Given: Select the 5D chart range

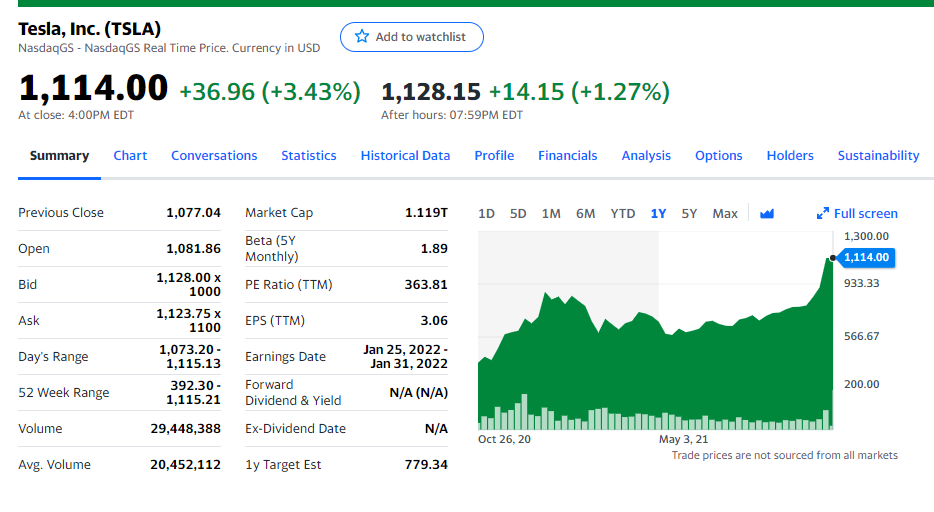Looking at the screenshot, I should [518, 213].
